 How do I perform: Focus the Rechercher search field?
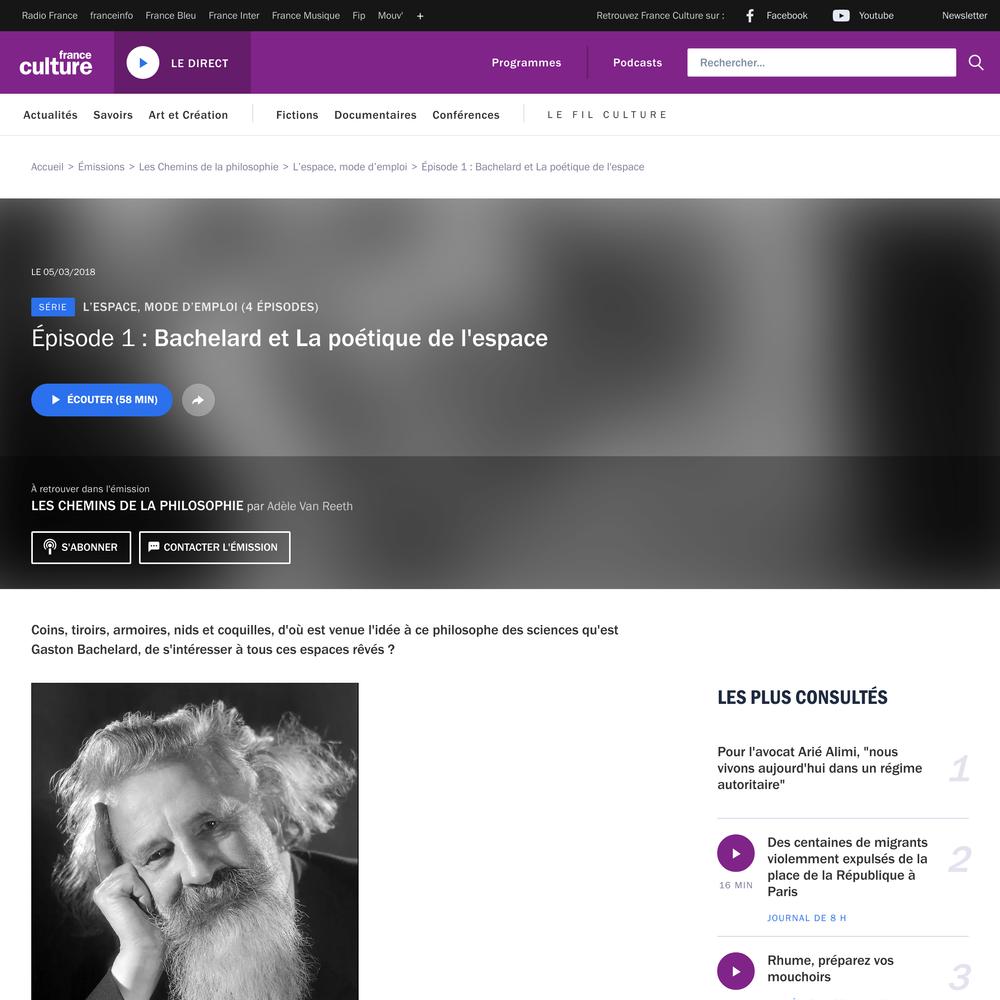[x=821, y=62]
